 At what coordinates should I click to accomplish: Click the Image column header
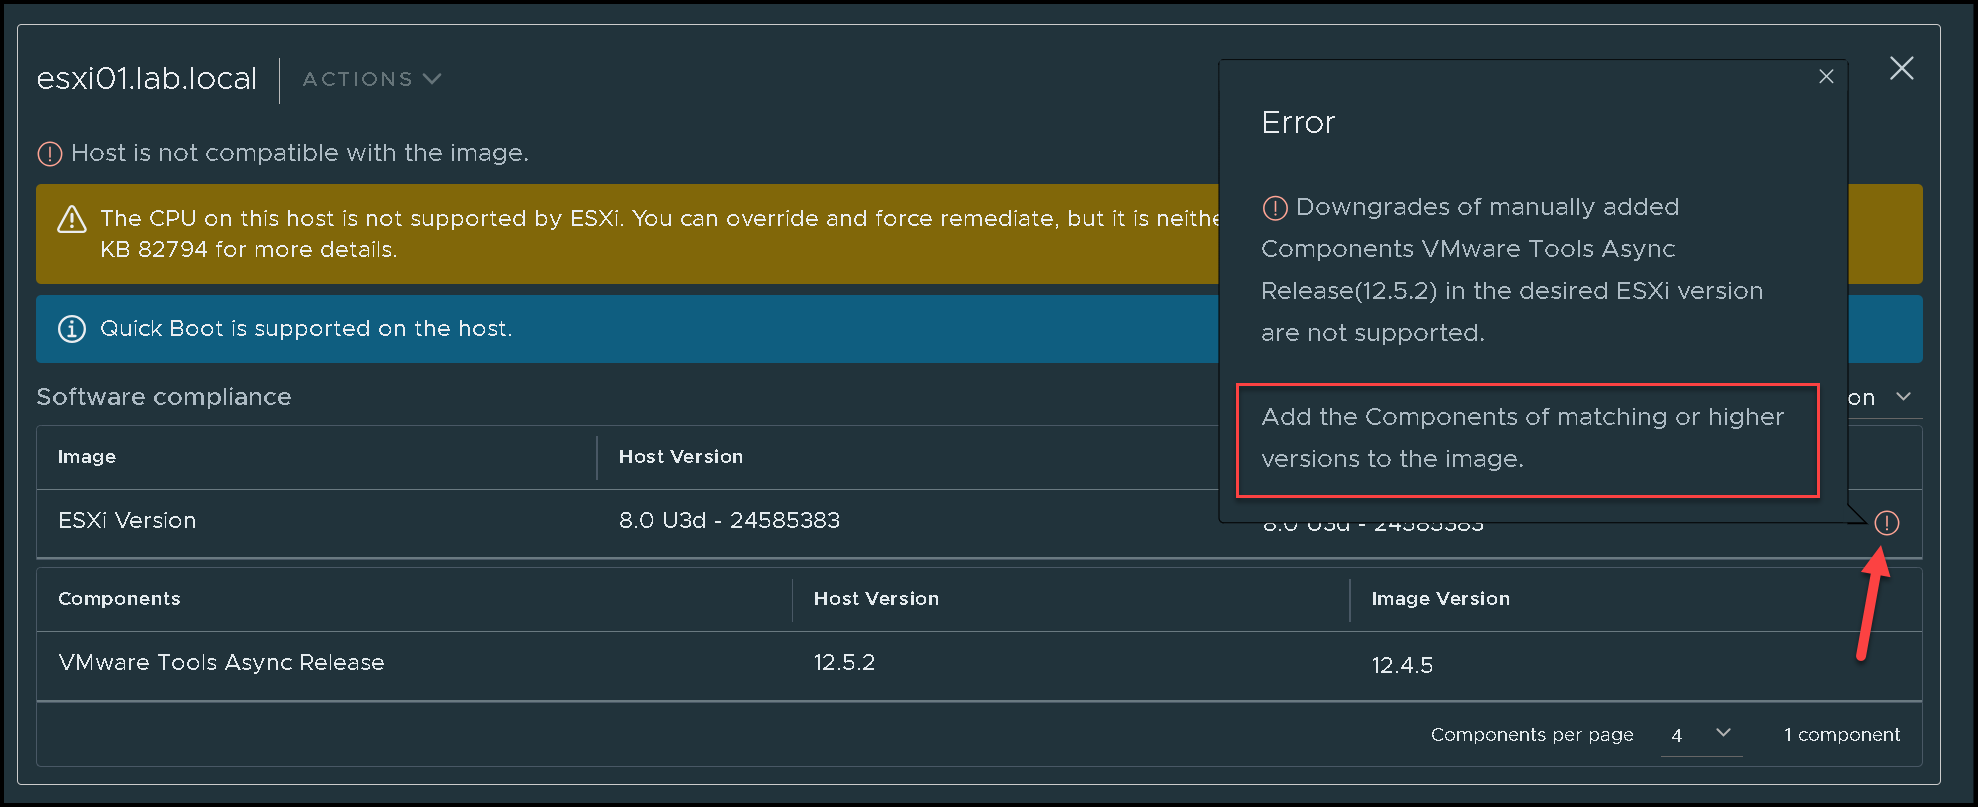[87, 457]
